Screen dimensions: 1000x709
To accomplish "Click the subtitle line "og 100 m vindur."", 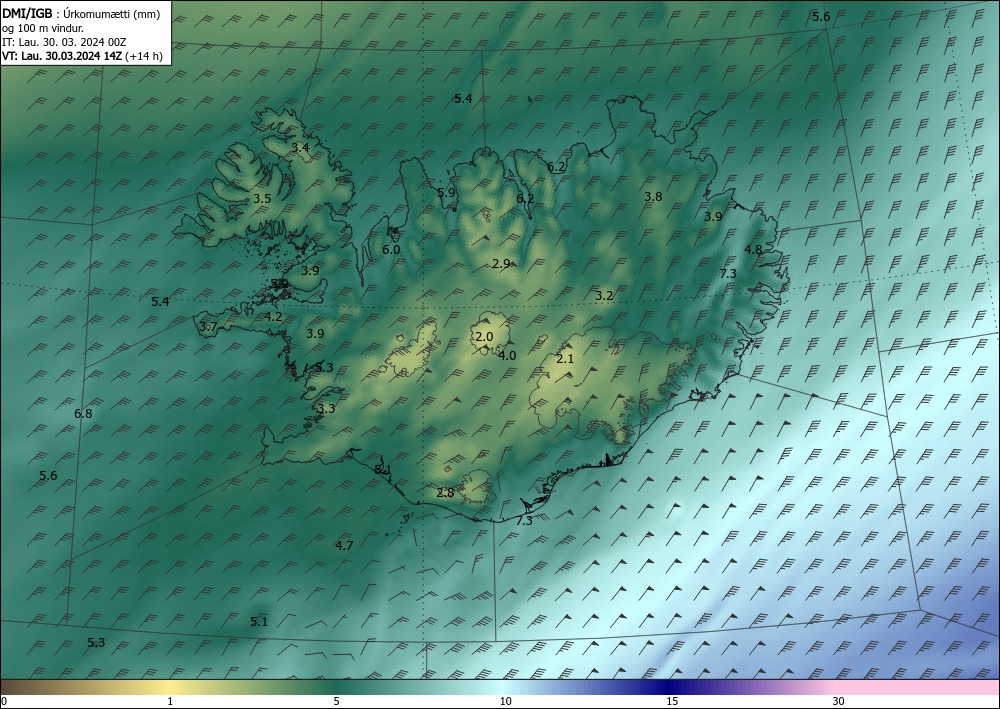I will pos(43,28).
